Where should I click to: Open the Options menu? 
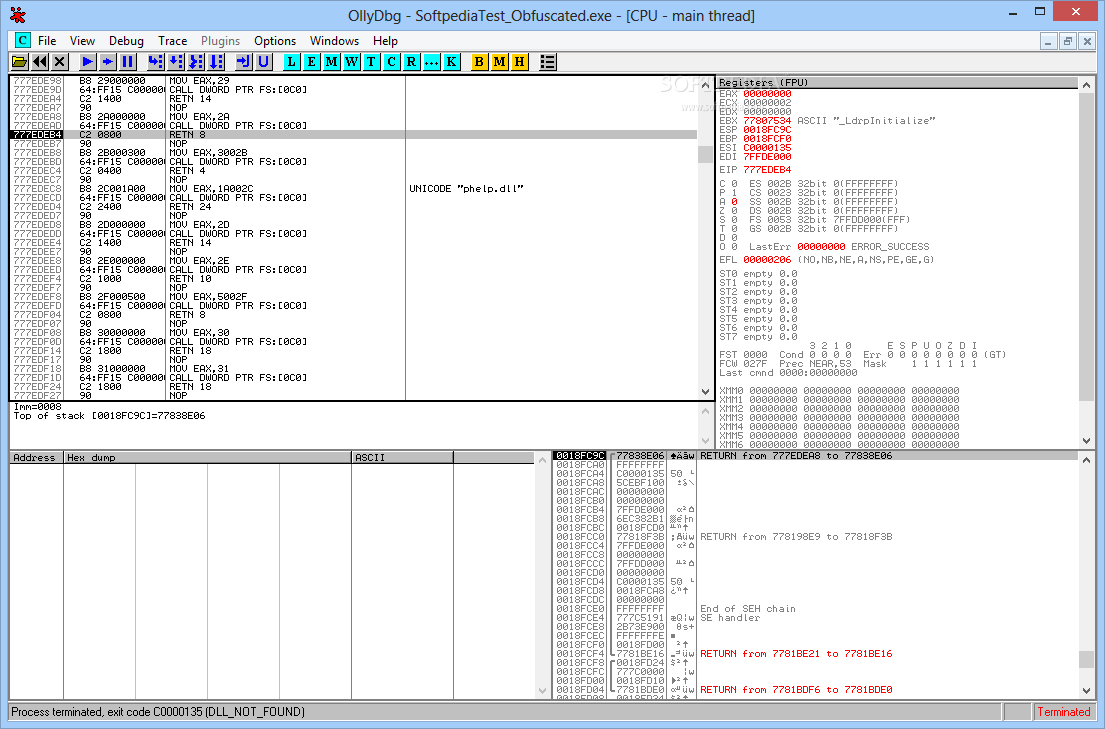(x=274, y=41)
